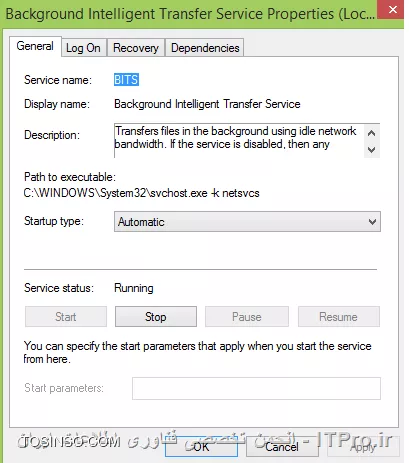Cancel the properties dialog
This screenshot has height=463, width=409.
click(x=282, y=447)
